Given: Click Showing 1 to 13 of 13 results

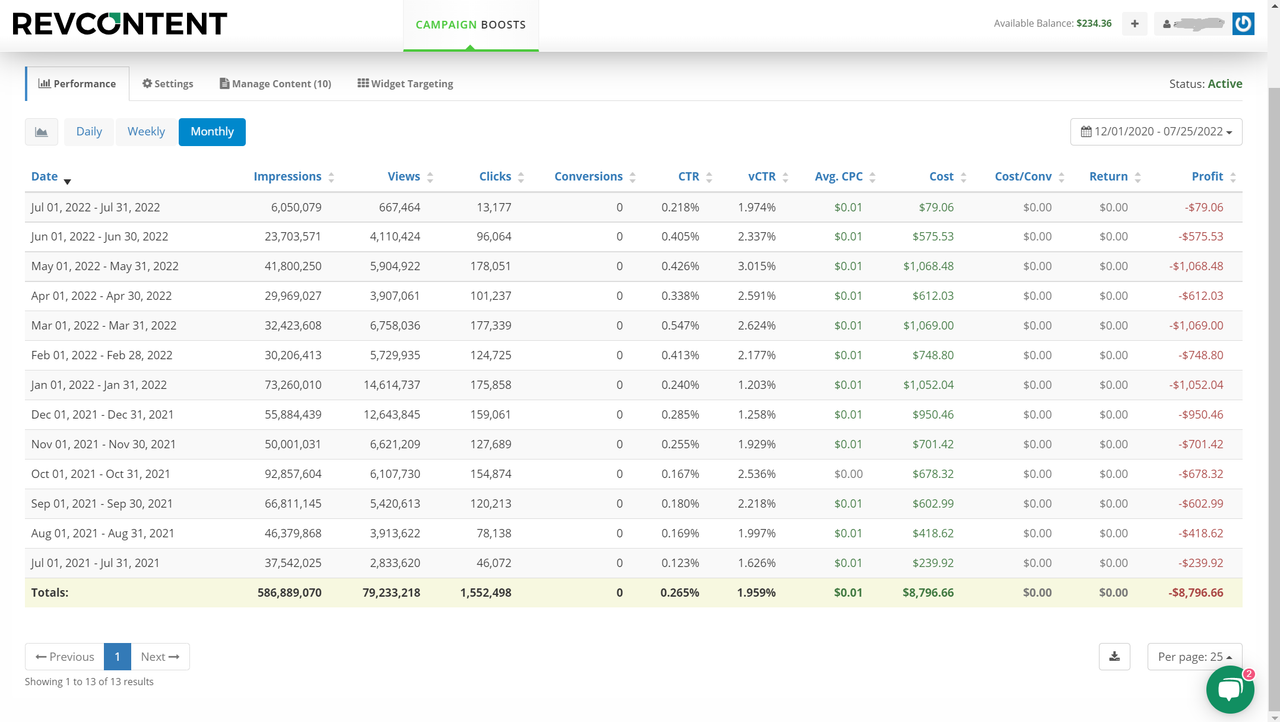Looking at the screenshot, I should coord(89,682).
